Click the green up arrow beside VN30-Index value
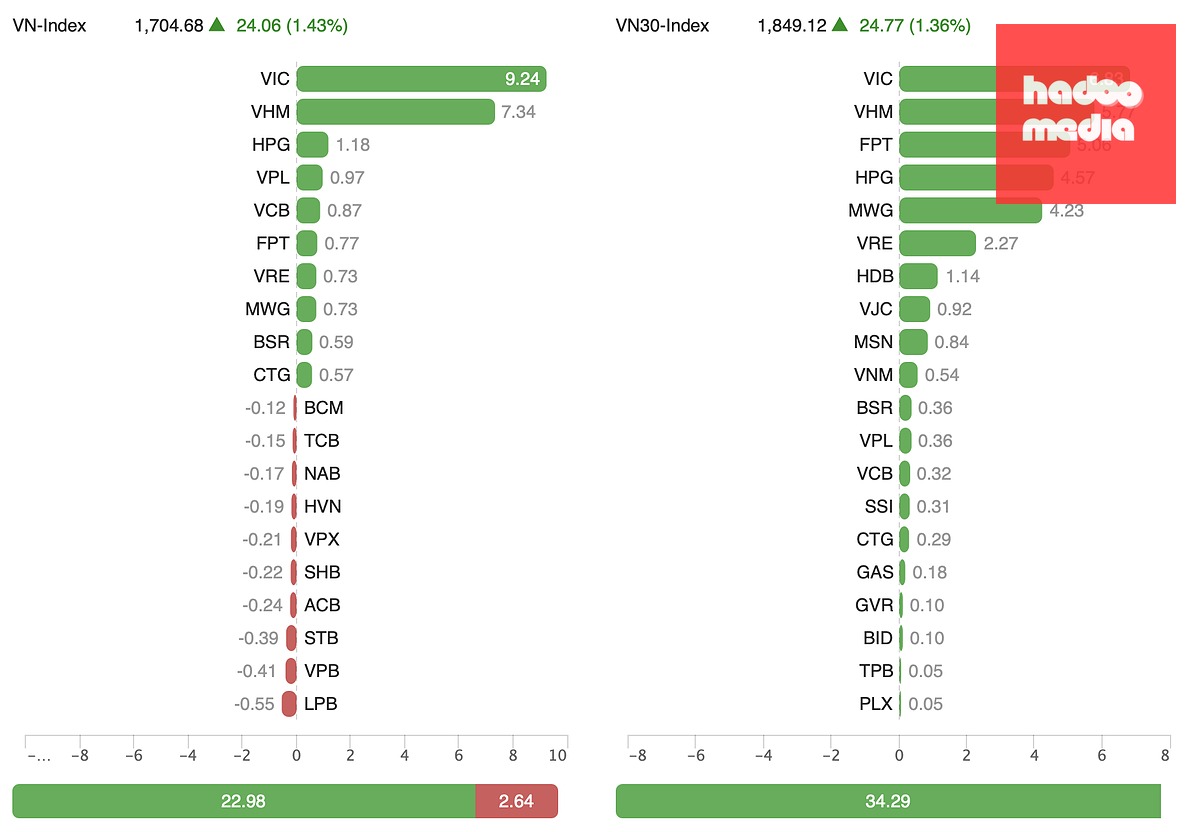The width and height of the screenshot is (1200, 832). 839,25
